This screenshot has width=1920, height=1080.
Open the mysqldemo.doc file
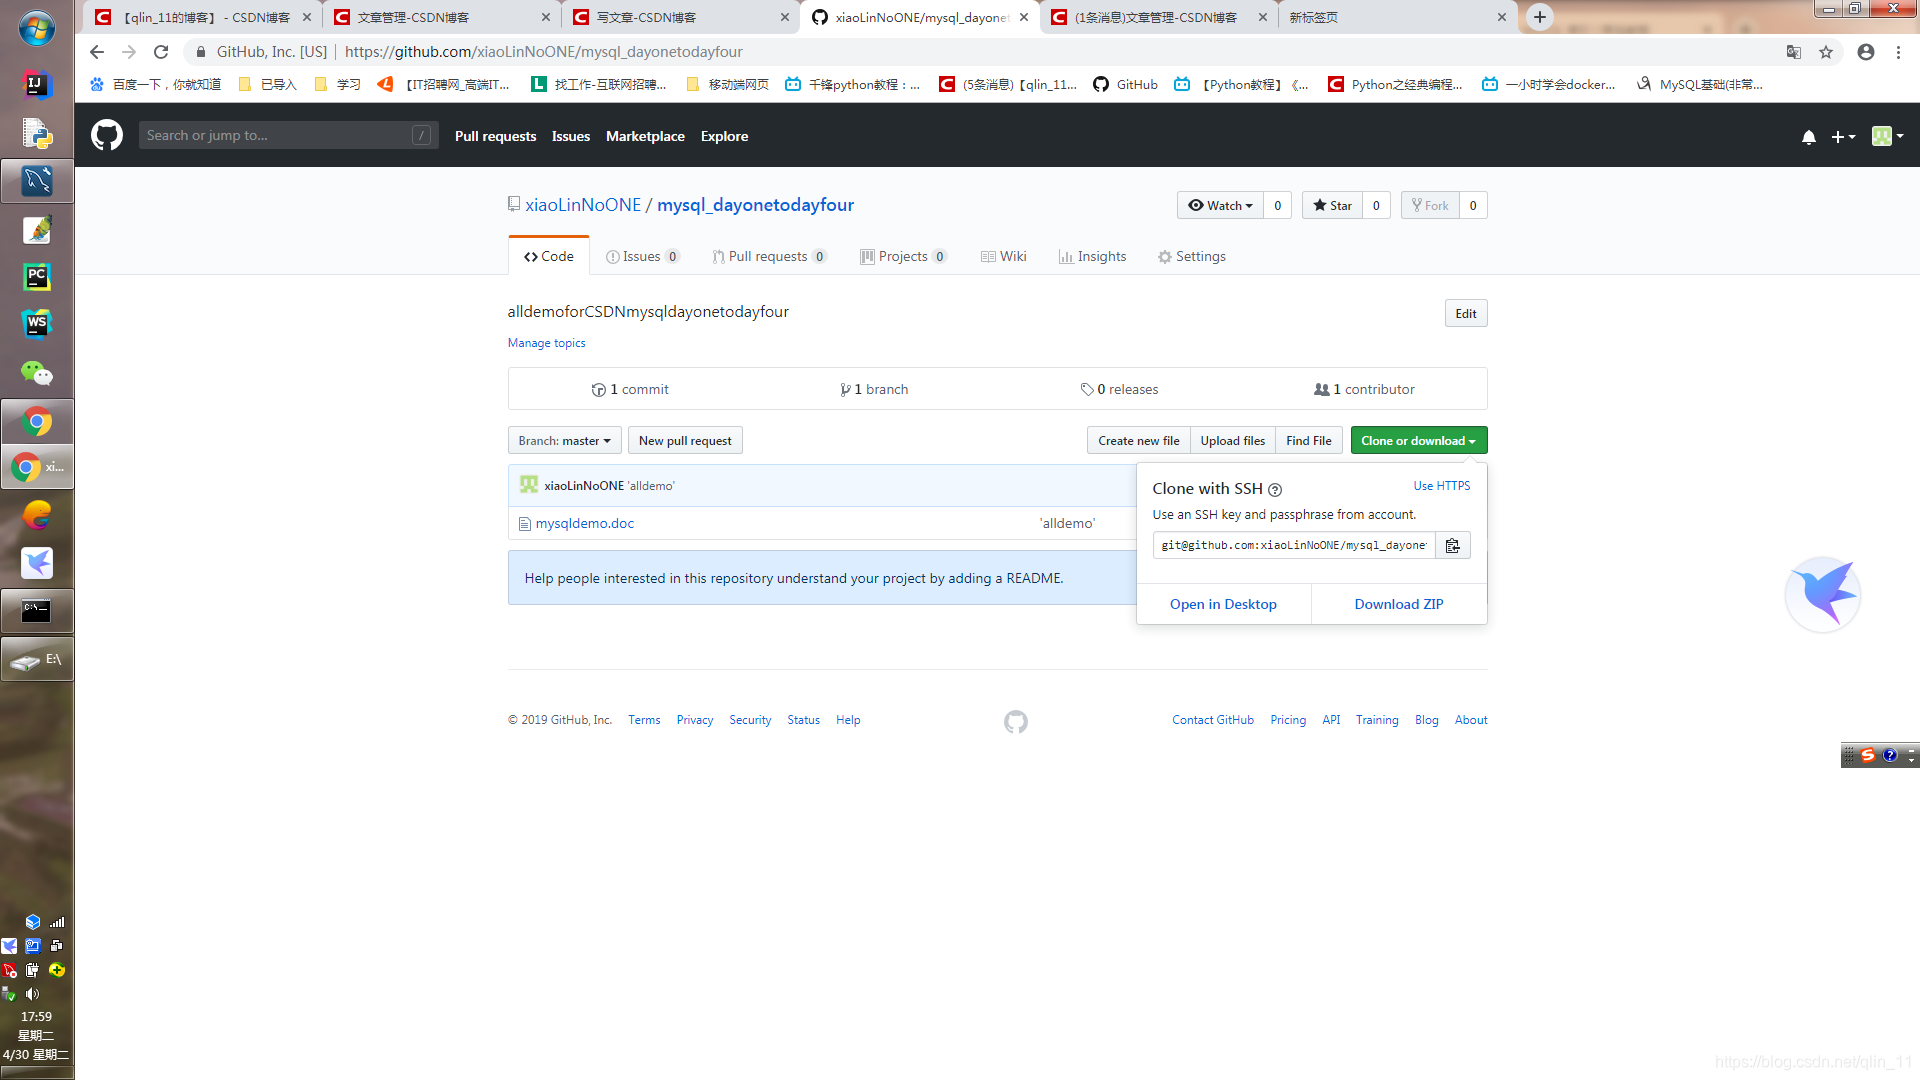click(x=584, y=523)
